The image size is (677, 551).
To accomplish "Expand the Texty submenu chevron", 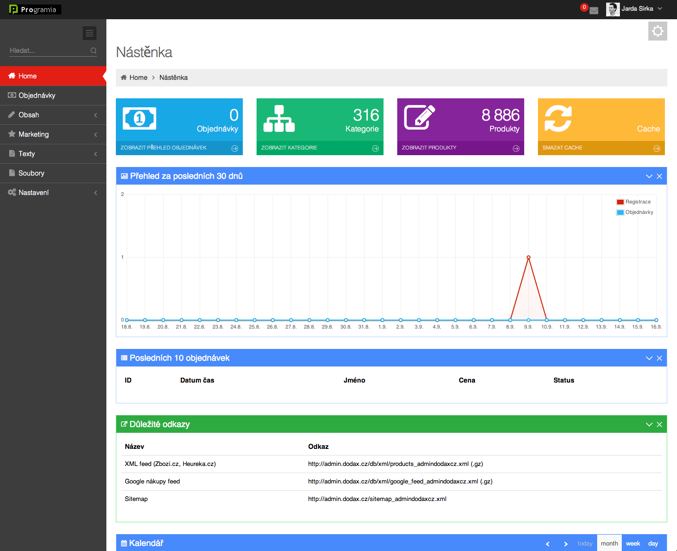I will click(x=95, y=154).
